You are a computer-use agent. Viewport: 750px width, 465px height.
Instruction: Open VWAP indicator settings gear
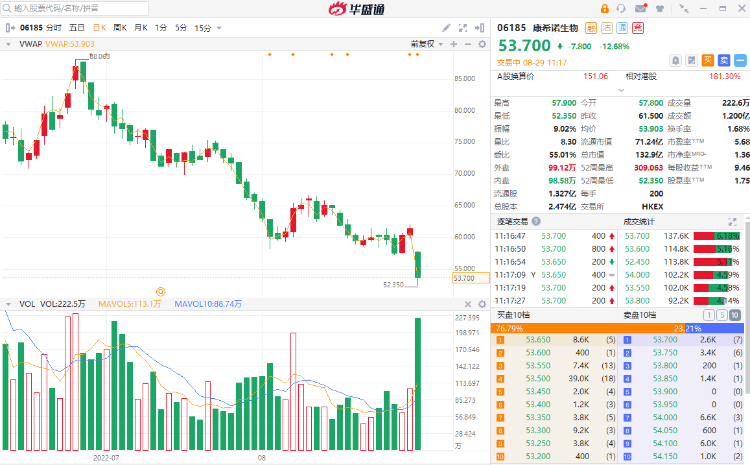[x=482, y=44]
